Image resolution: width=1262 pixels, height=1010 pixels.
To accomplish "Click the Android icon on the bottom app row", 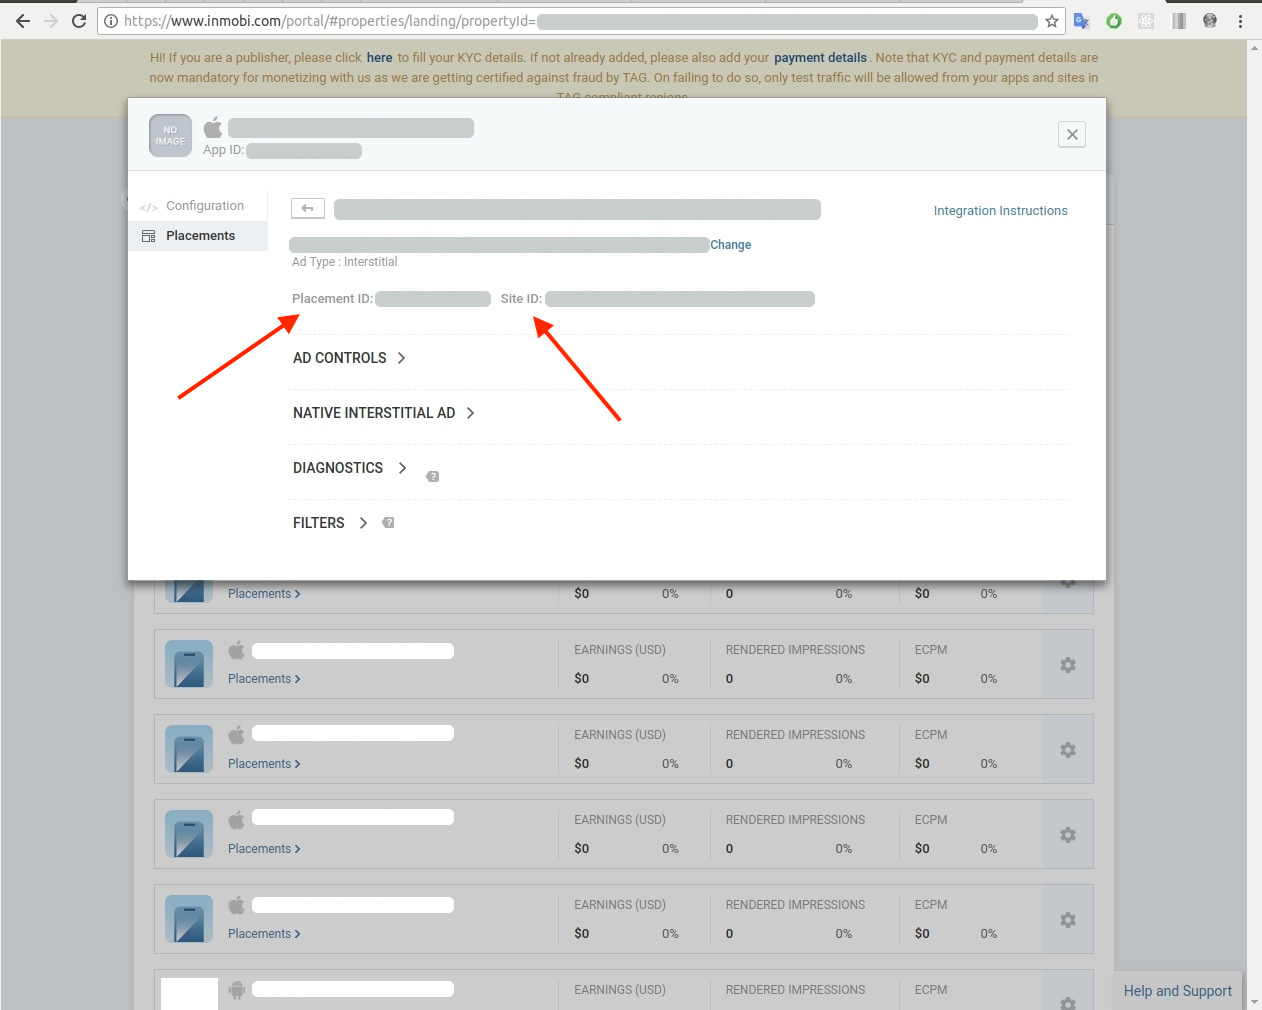I will coord(237,989).
